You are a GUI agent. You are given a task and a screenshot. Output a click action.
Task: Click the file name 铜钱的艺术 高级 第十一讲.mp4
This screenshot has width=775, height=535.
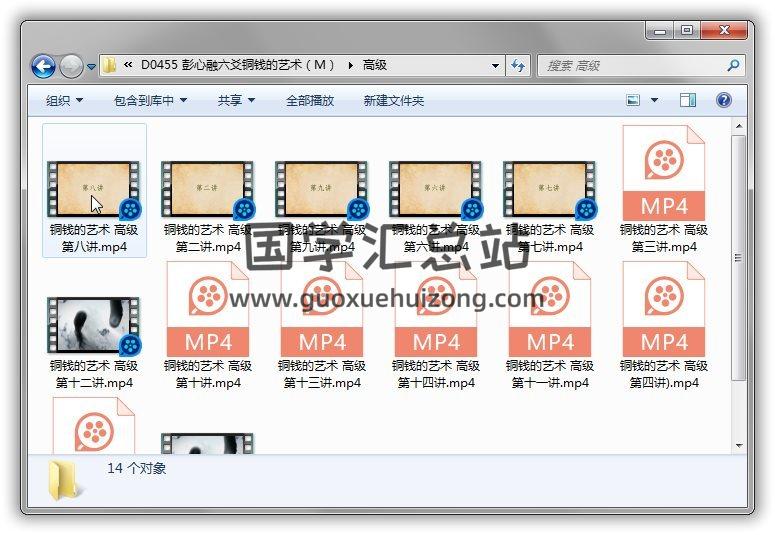click(x=550, y=374)
